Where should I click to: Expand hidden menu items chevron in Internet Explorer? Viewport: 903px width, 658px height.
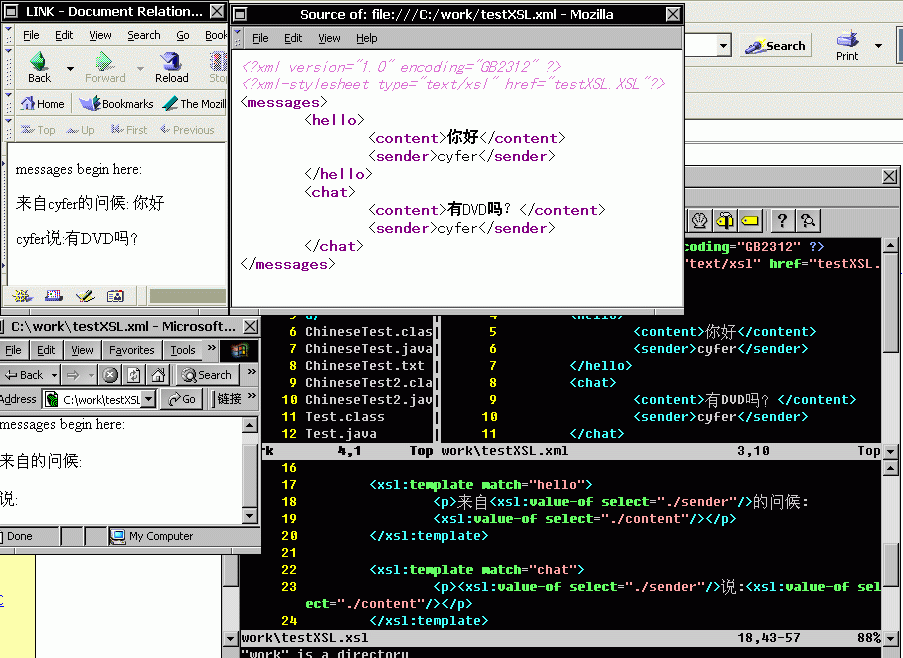[x=211, y=348]
